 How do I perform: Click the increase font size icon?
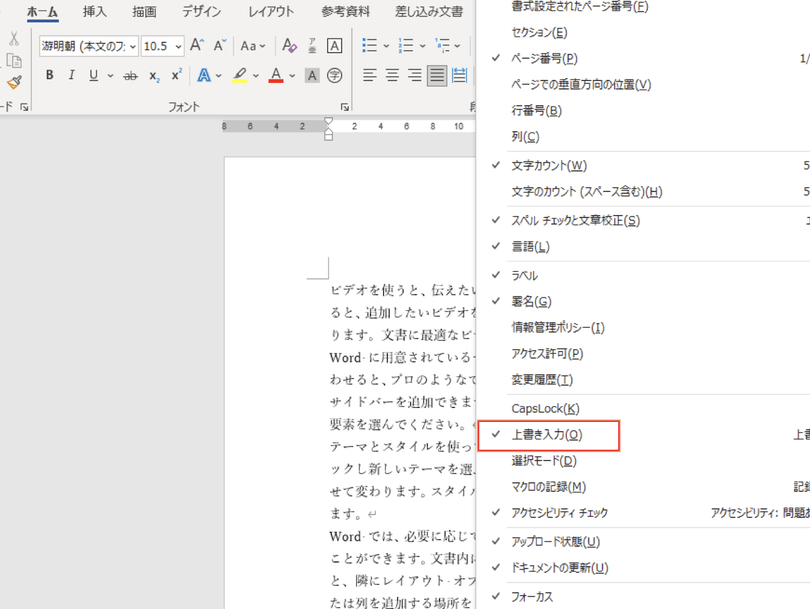click(197, 46)
